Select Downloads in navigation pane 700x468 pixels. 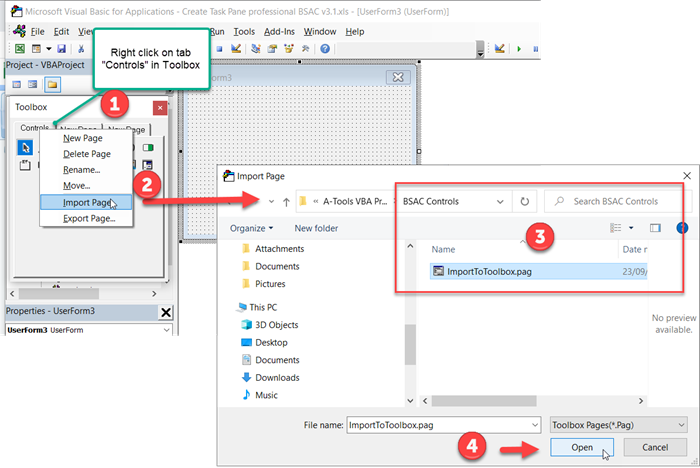(271, 378)
